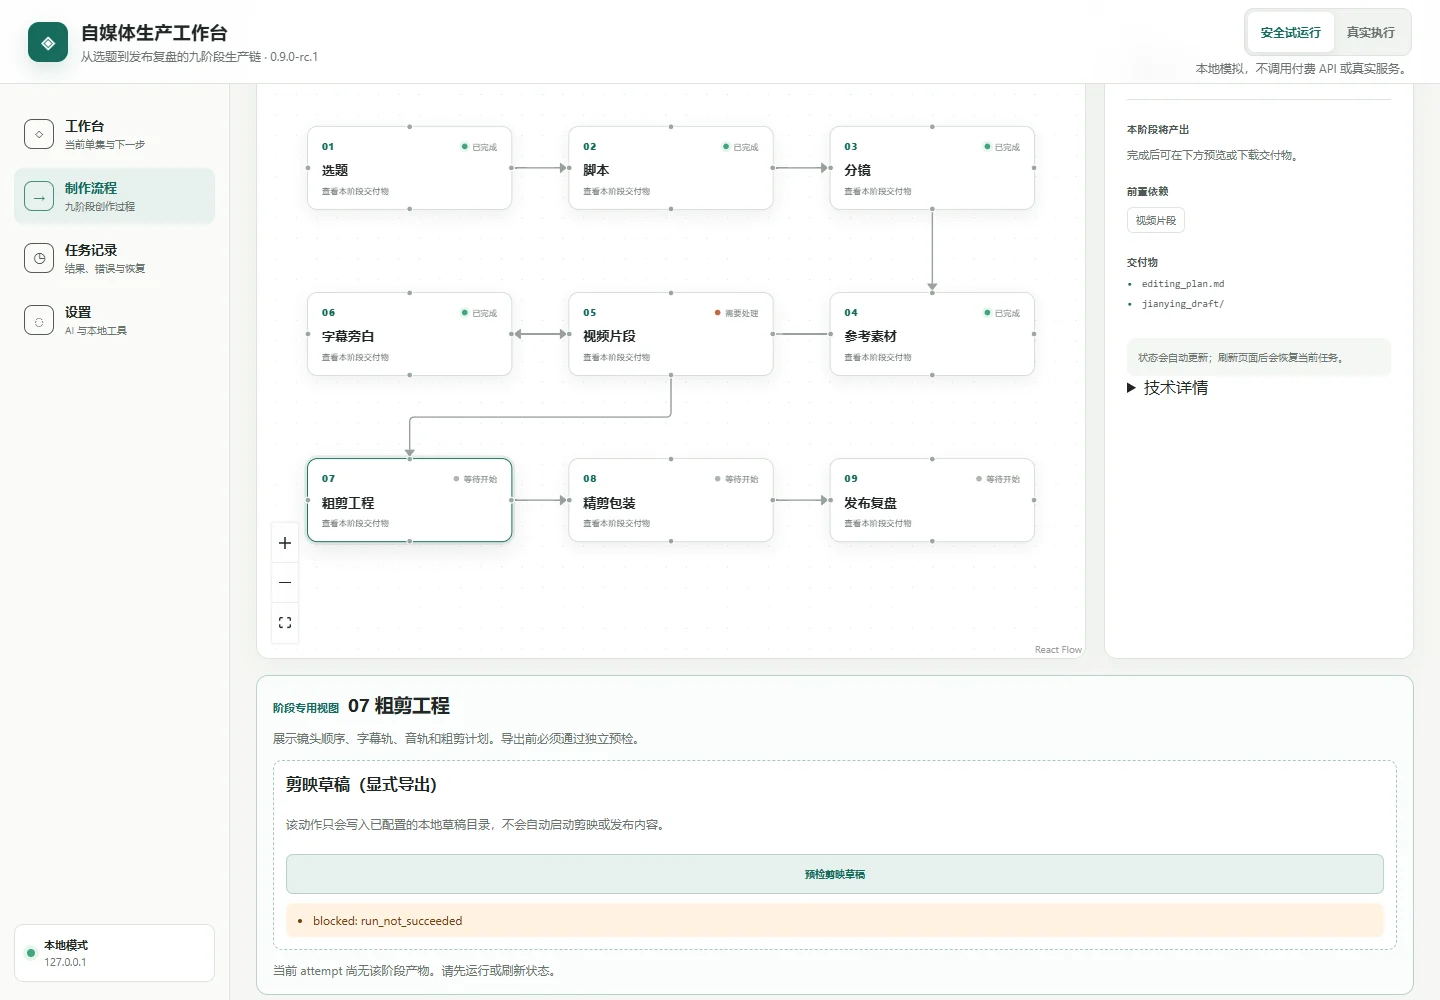Click the app logo diamond icon
Image resolution: width=1440 pixels, height=1000 pixels.
pos(48,43)
